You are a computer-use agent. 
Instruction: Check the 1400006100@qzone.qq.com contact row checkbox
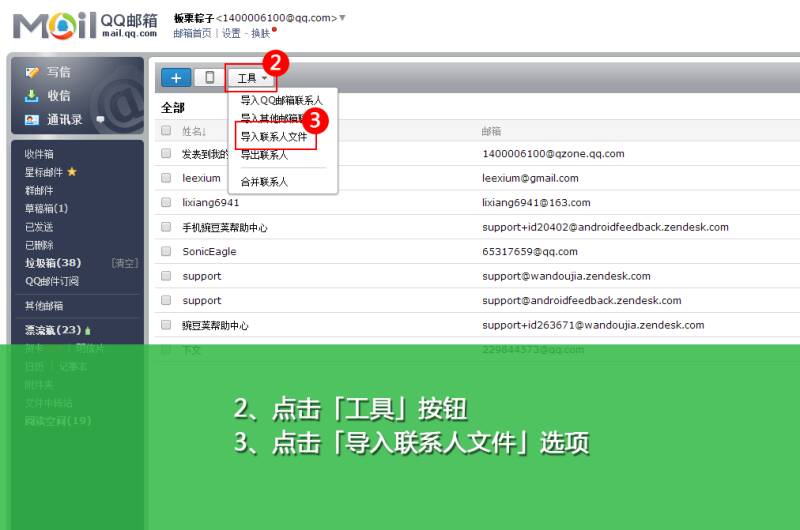[166, 153]
